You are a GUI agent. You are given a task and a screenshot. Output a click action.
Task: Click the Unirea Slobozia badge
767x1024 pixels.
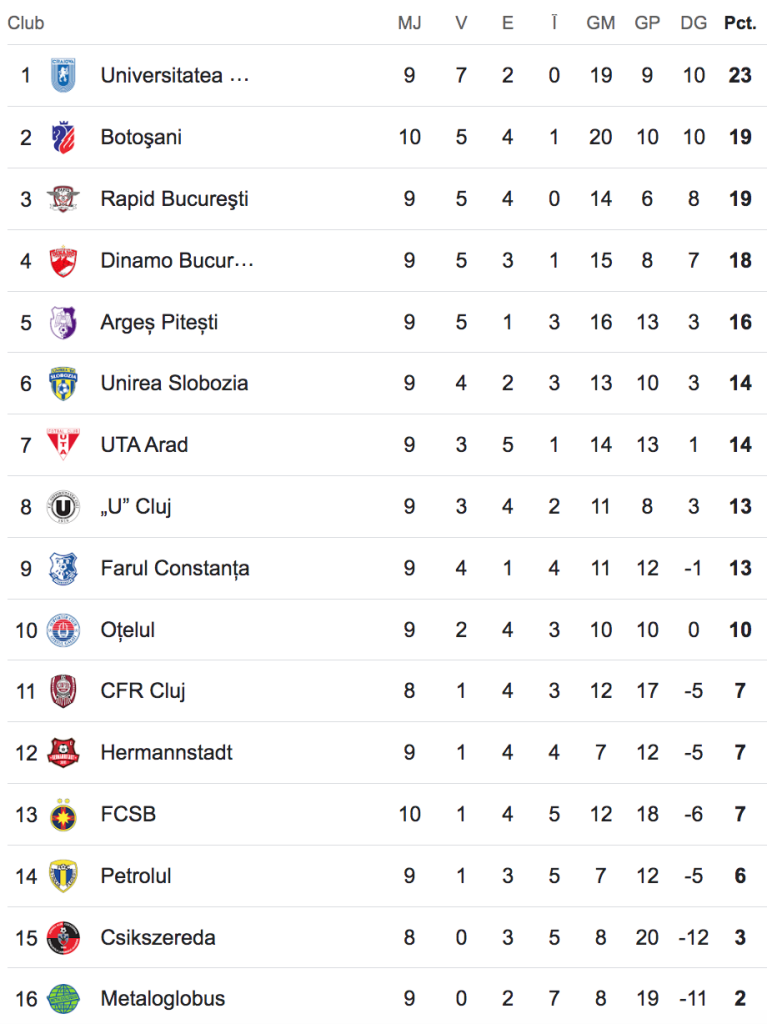(x=63, y=383)
